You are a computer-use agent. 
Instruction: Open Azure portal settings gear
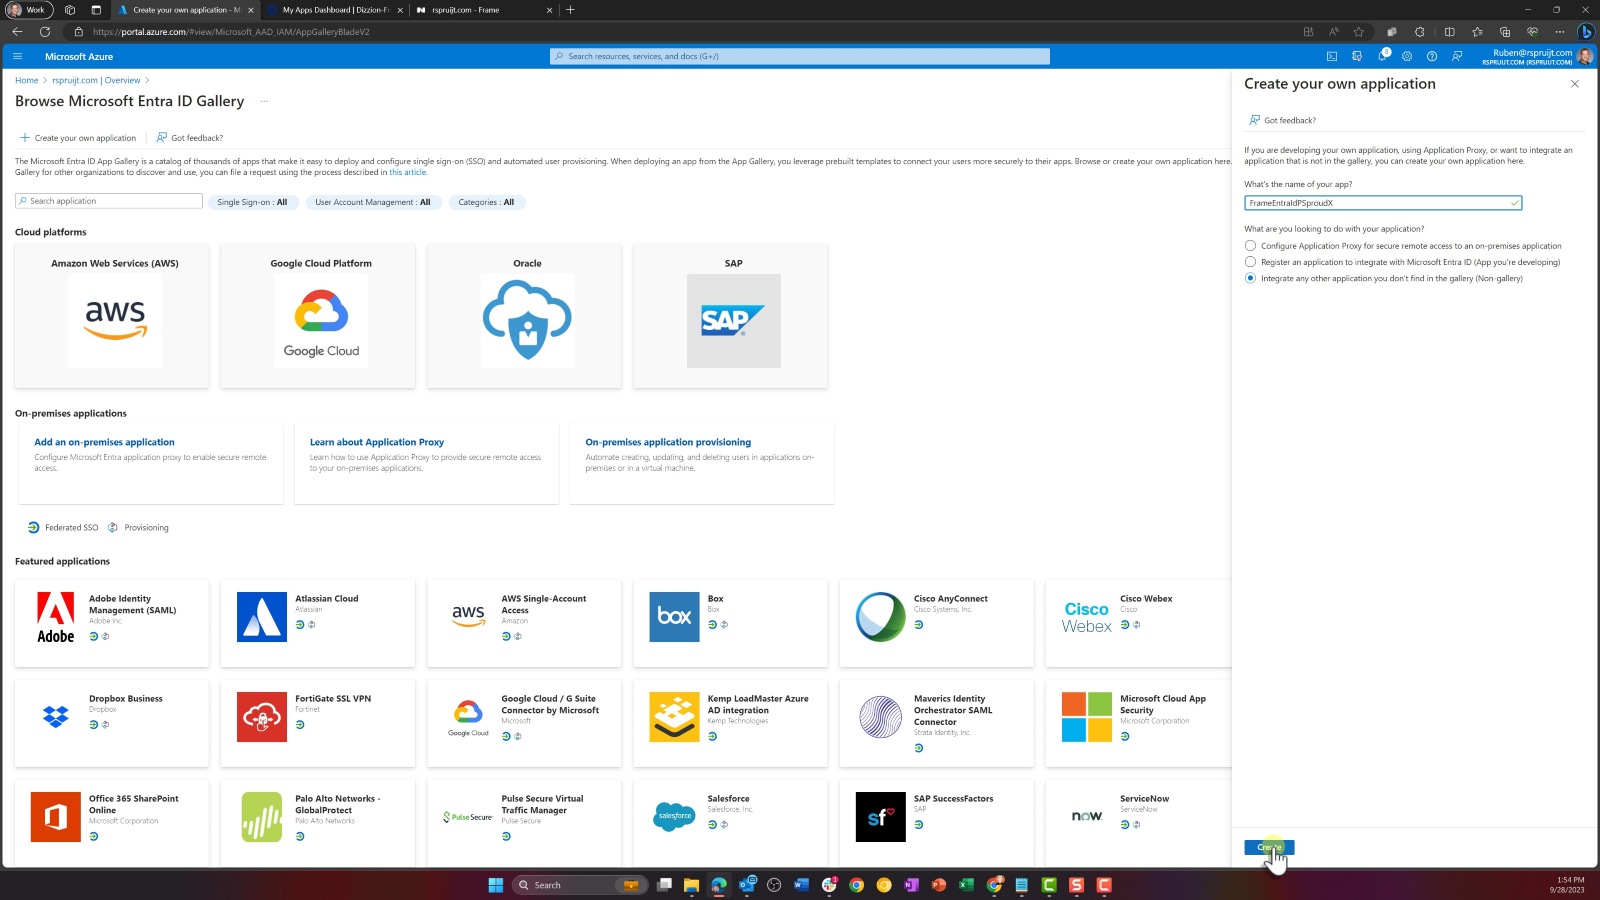1407,57
